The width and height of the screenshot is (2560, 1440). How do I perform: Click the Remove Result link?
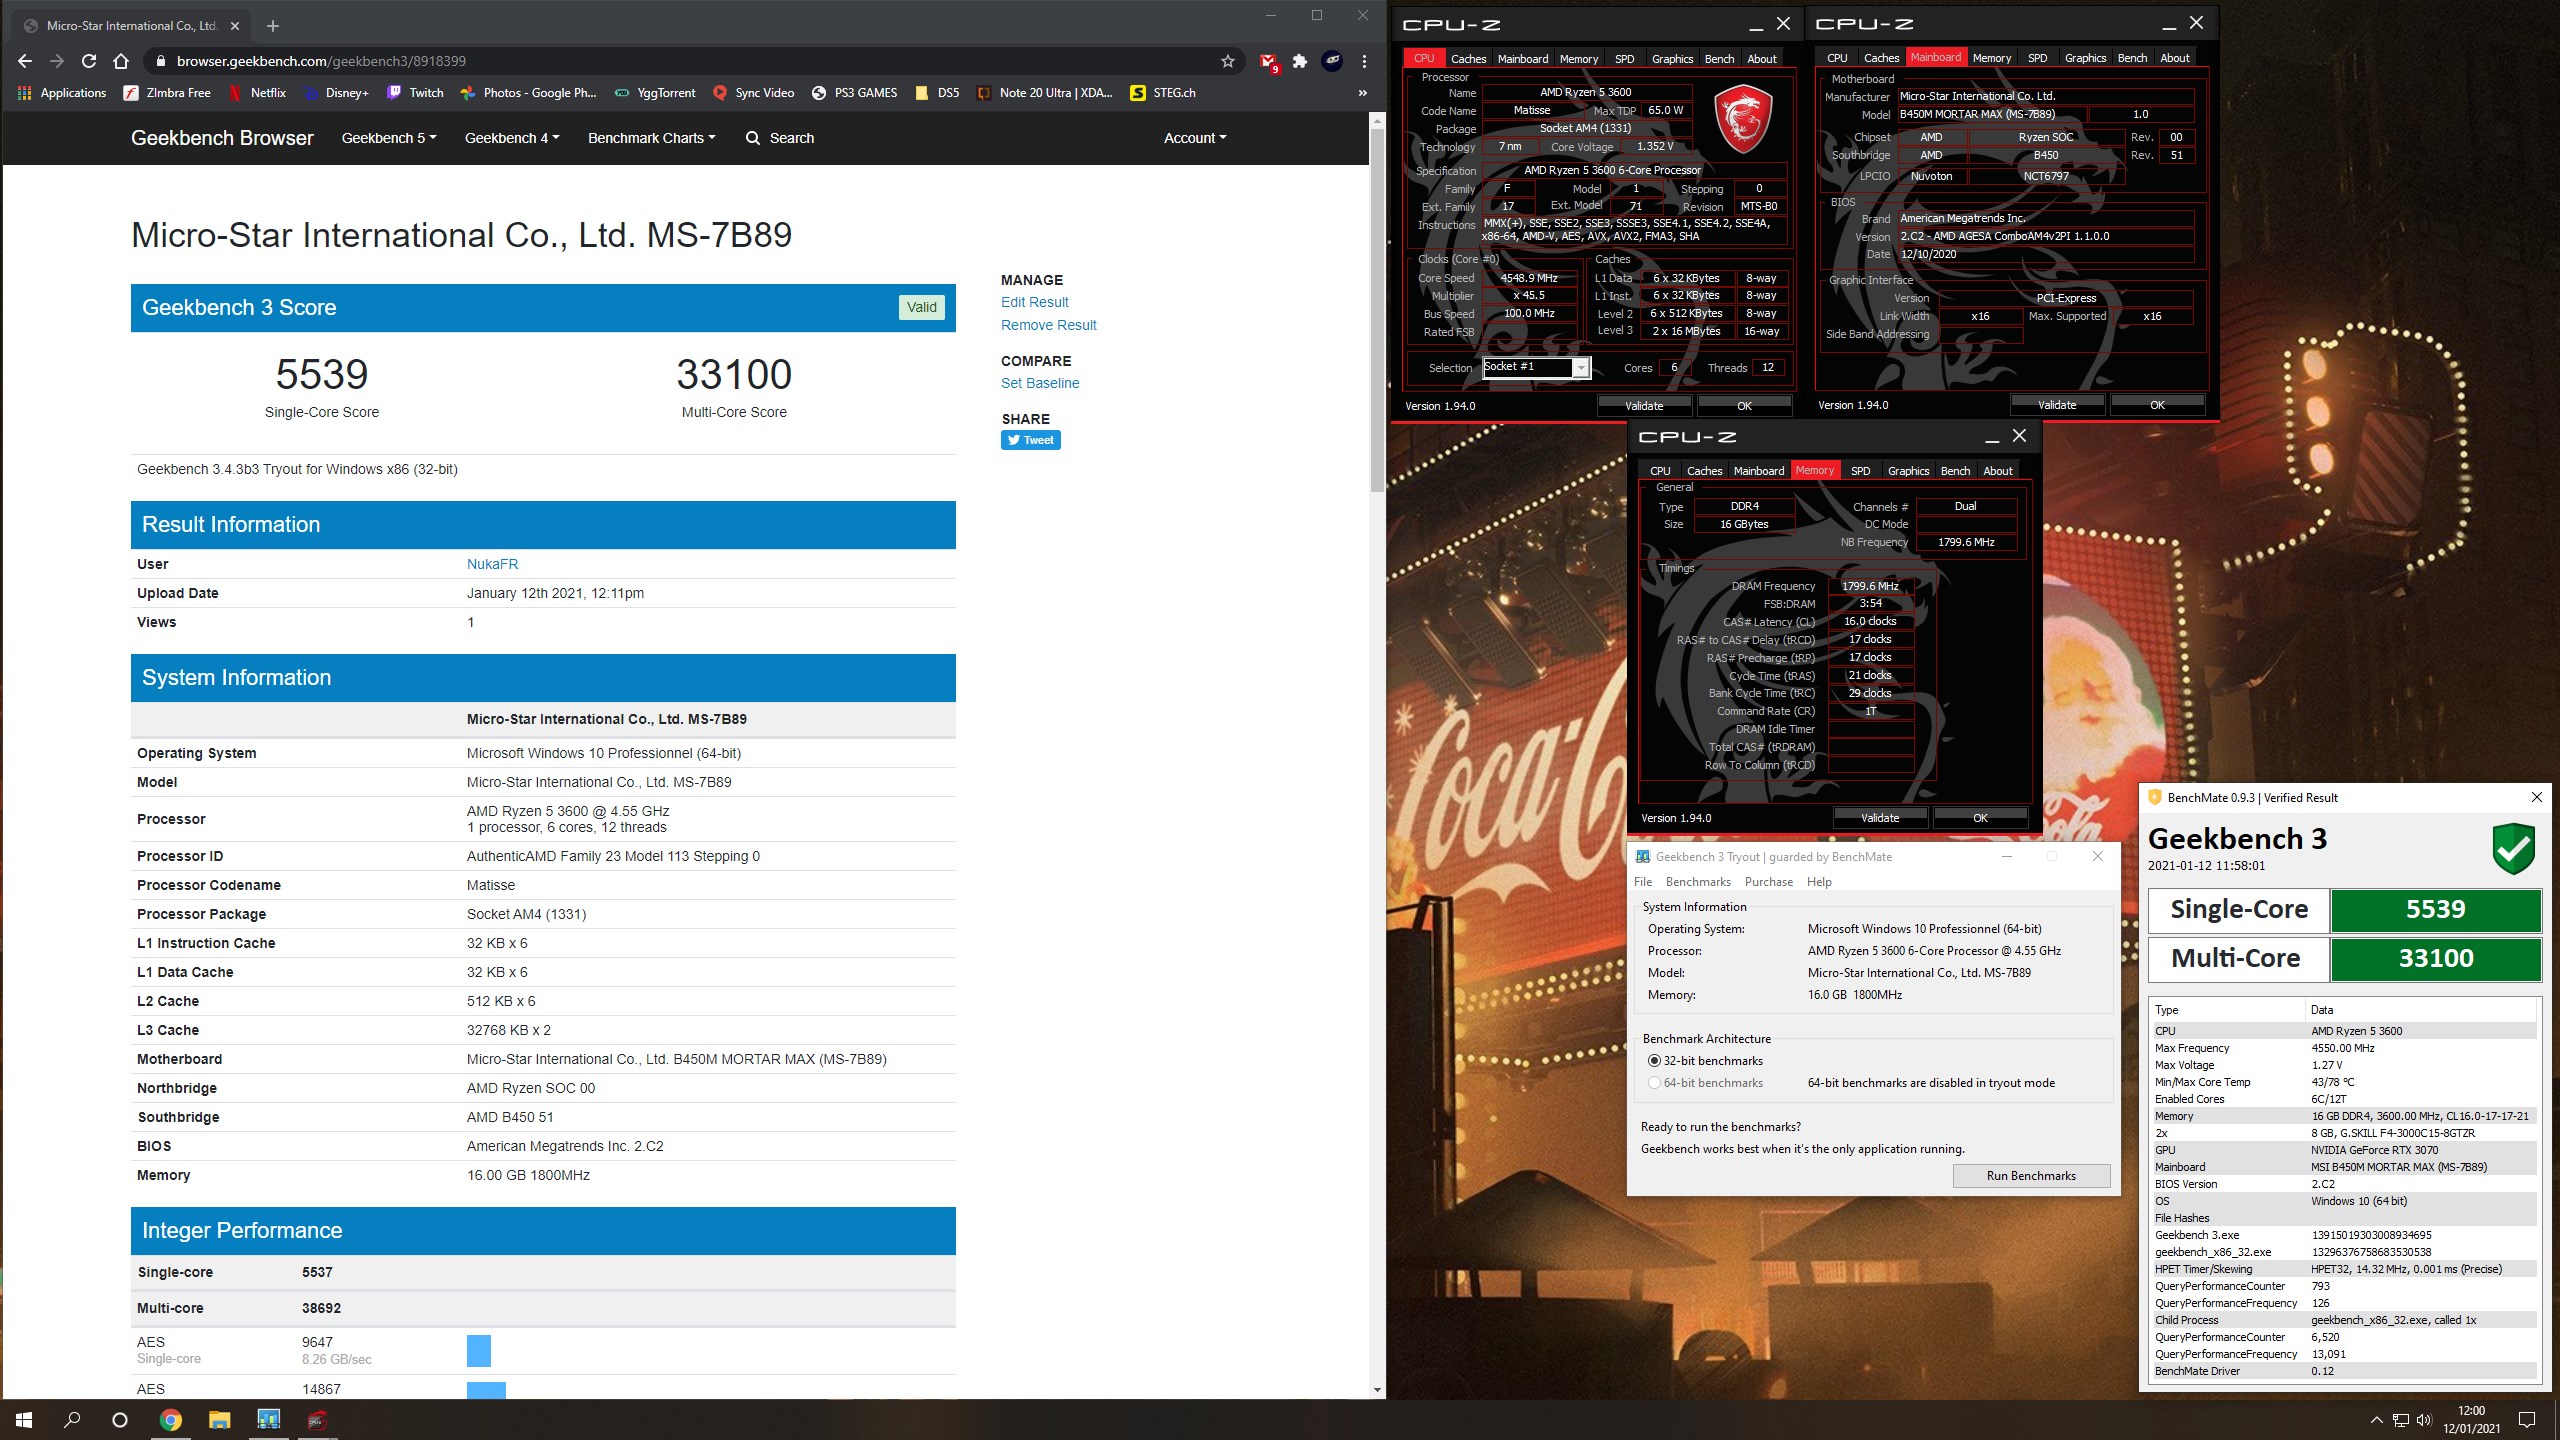(x=1048, y=325)
